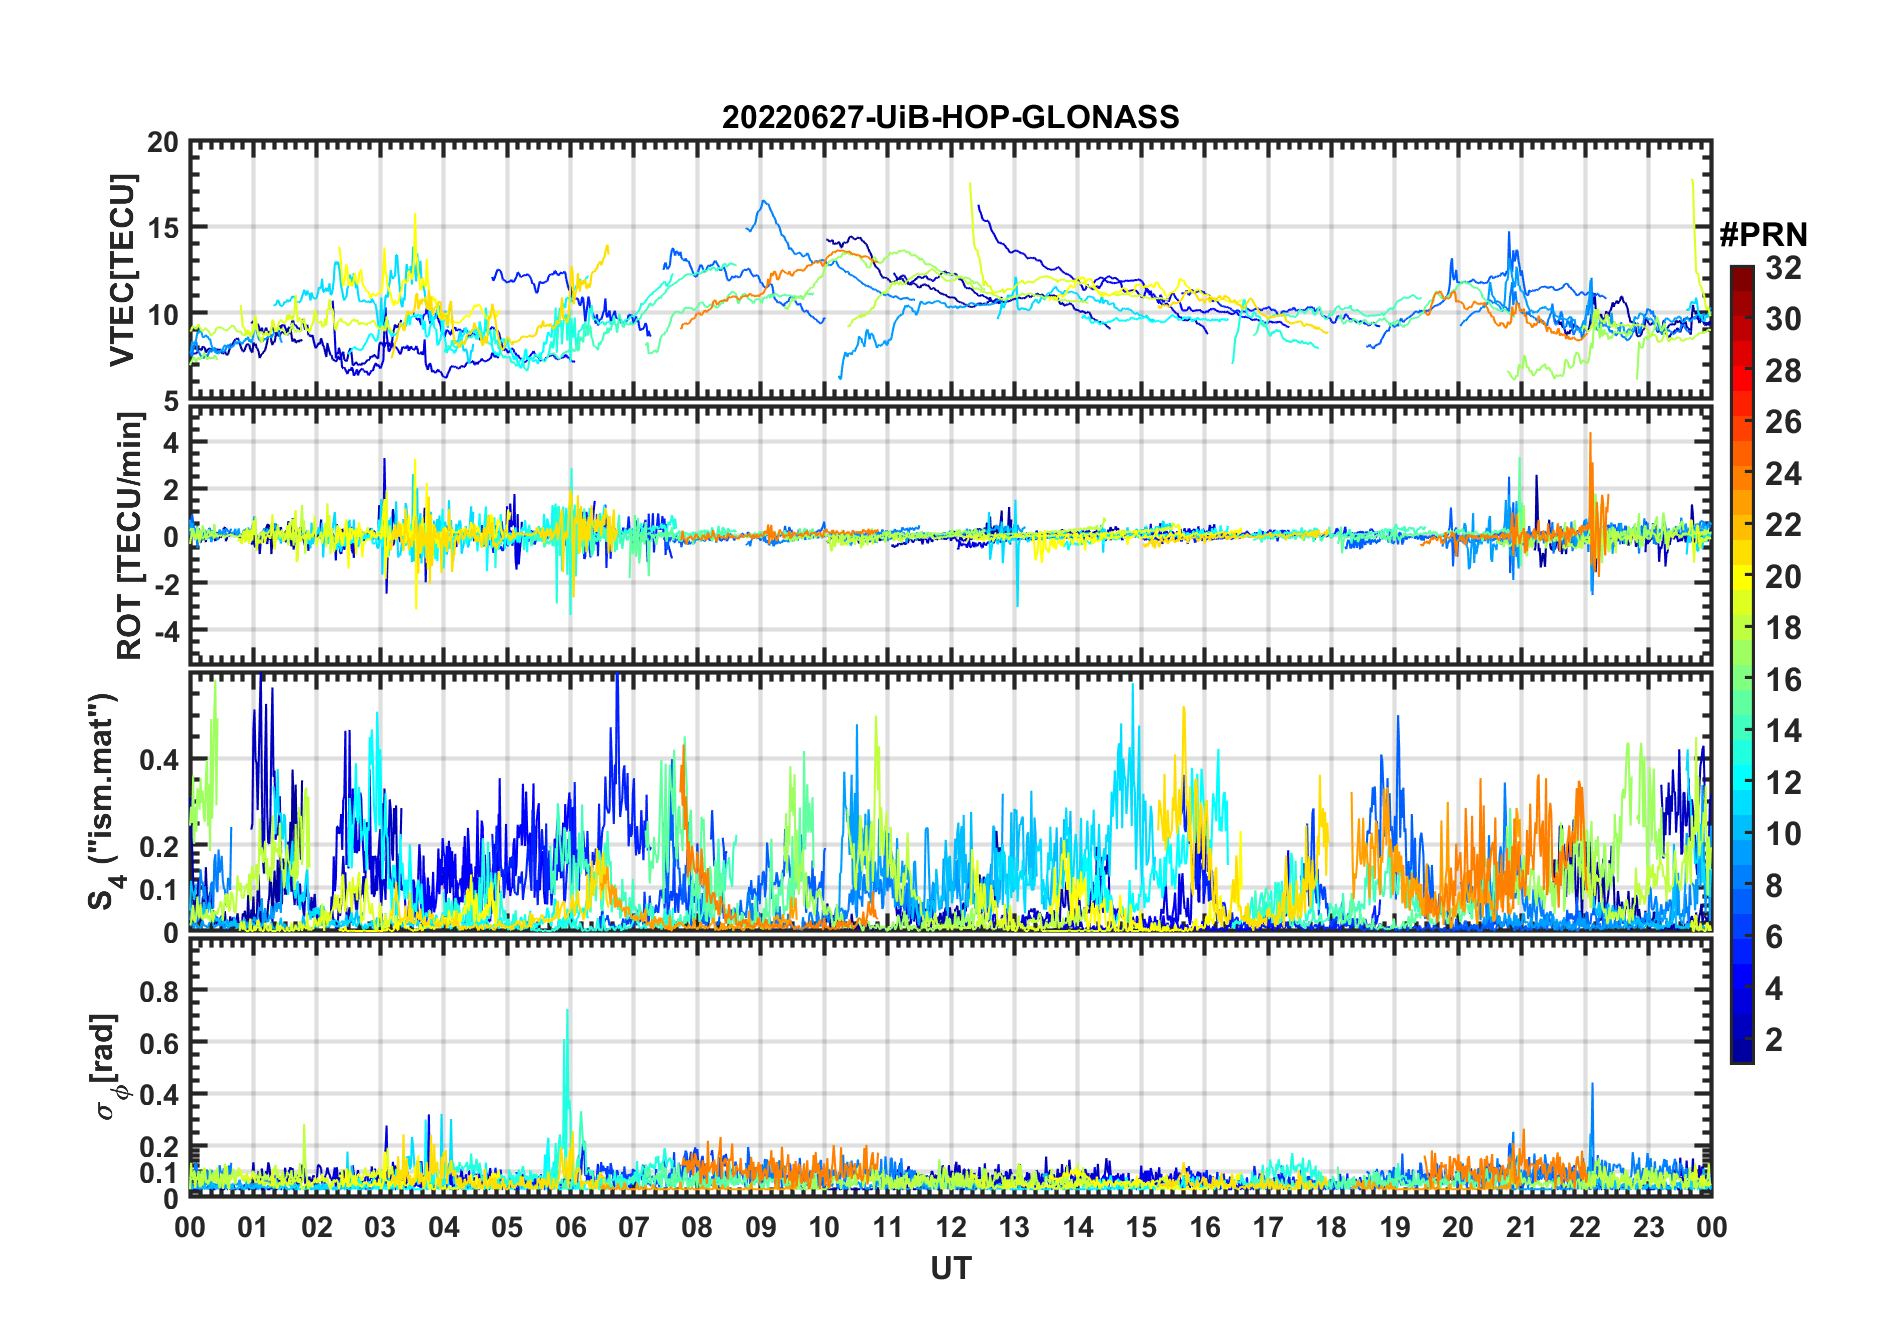This screenshot has height=1330, width=1902.
Task: Click the UT axis hour label 09
Action: (761, 1227)
